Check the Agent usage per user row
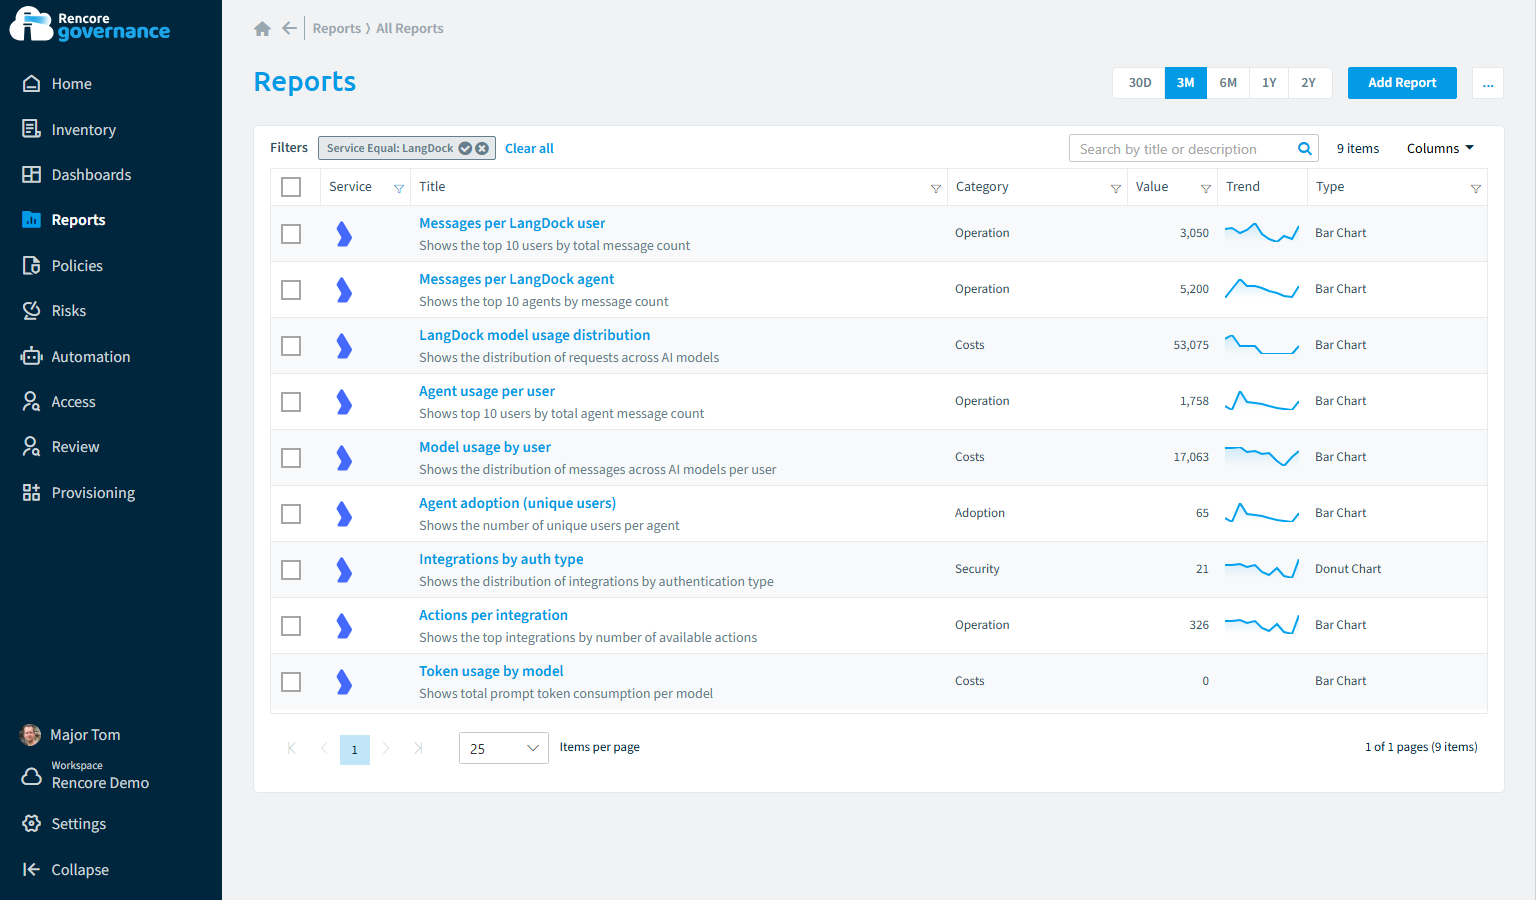 pos(291,402)
